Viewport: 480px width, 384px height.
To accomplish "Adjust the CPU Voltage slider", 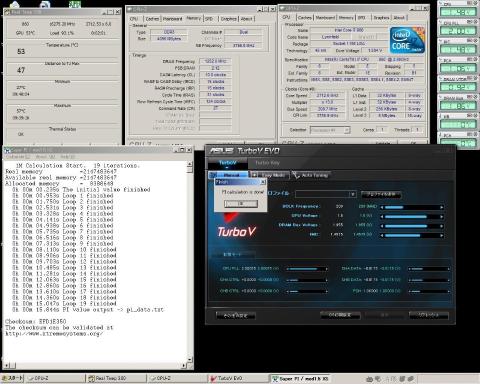I will coord(413,217).
